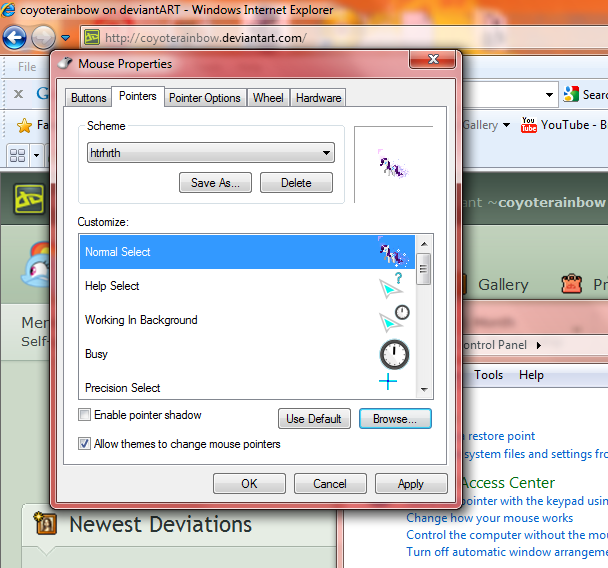Switch to the Wheel tab
Image resolution: width=608 pixels, height=568 pixels.
point(268,98)
